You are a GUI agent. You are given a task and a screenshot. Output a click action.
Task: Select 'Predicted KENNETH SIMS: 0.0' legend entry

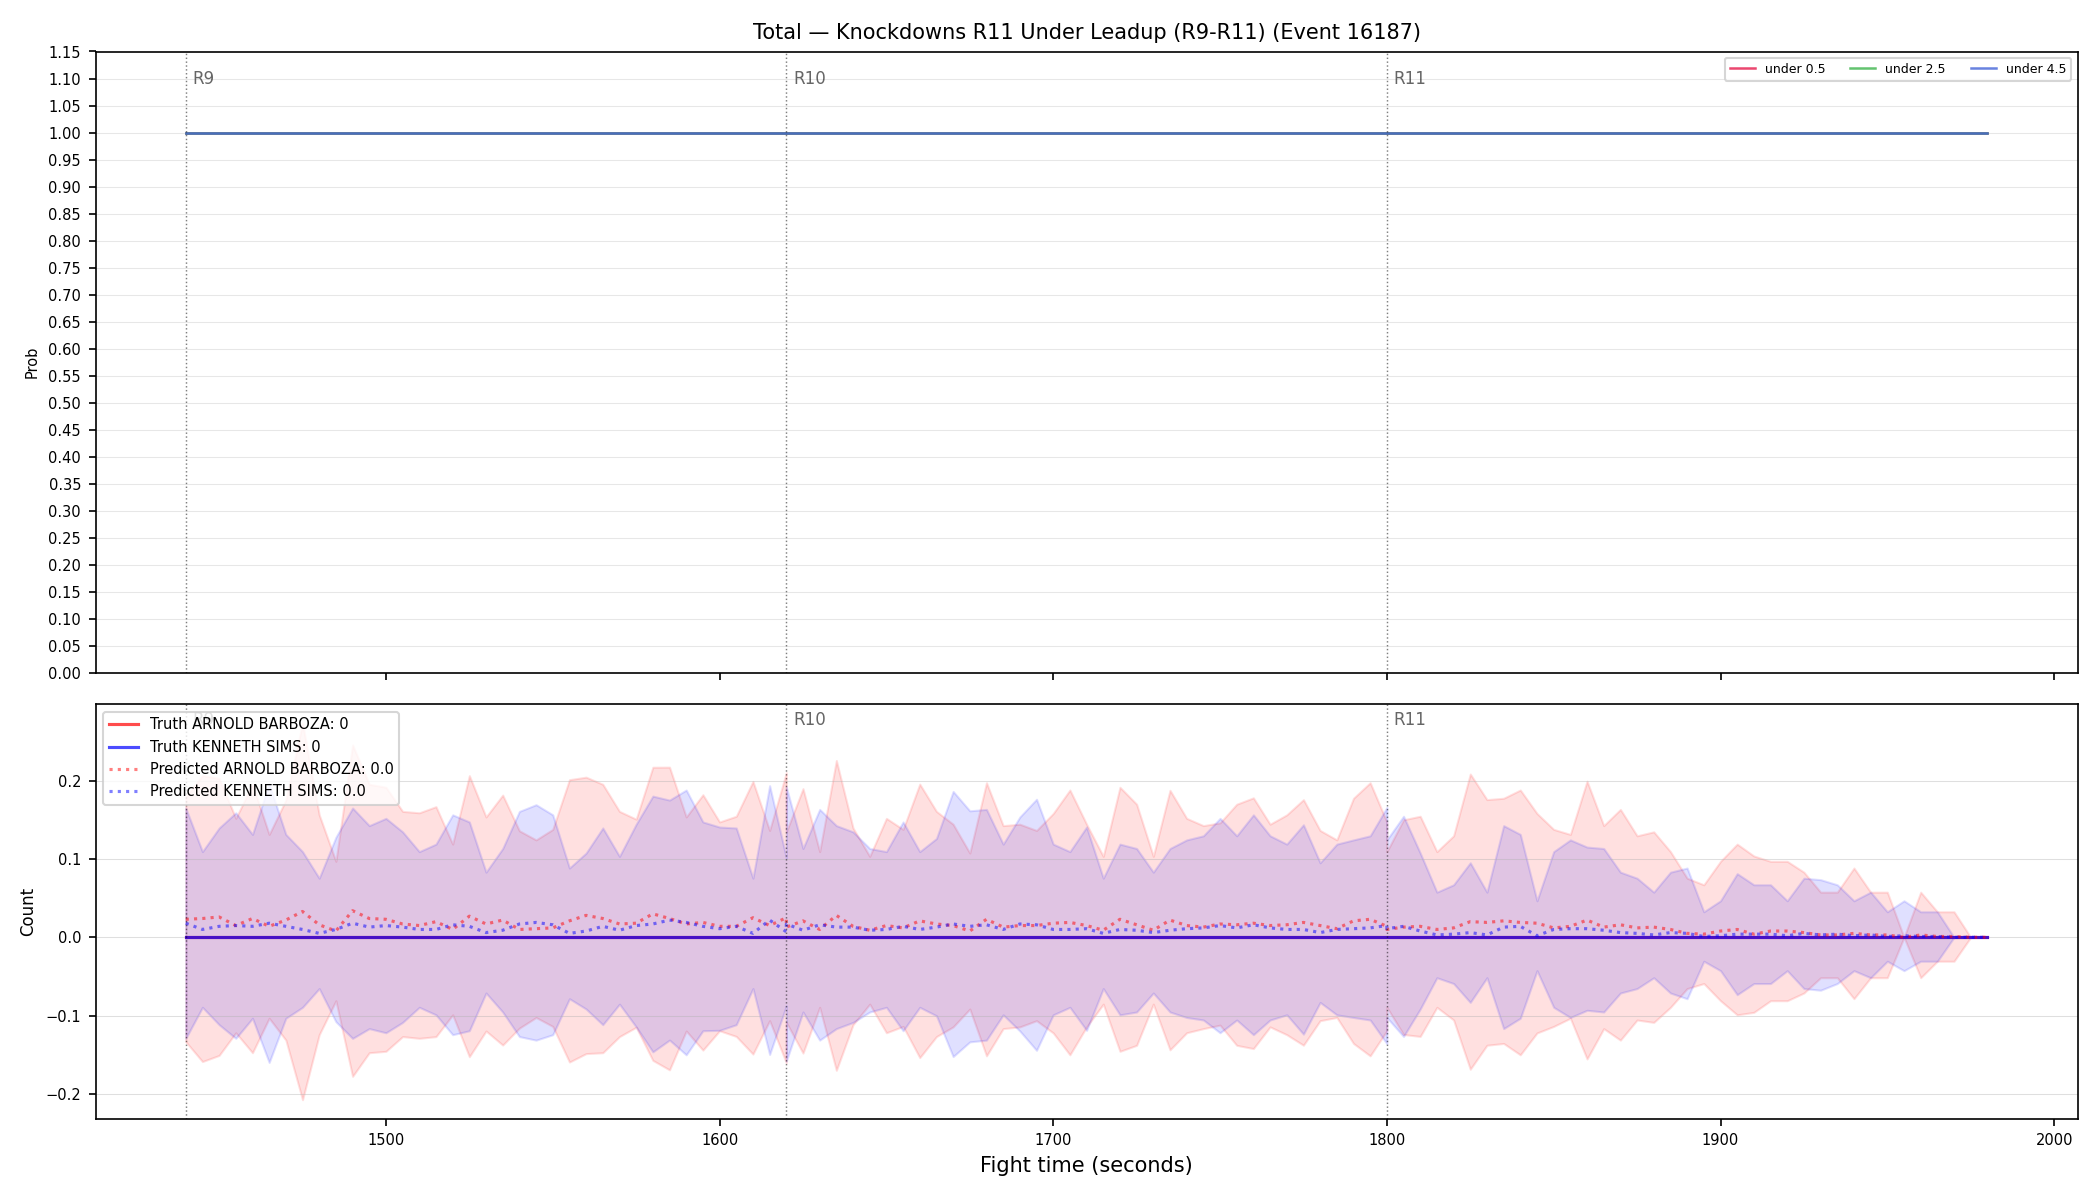(x=236, y=791)
